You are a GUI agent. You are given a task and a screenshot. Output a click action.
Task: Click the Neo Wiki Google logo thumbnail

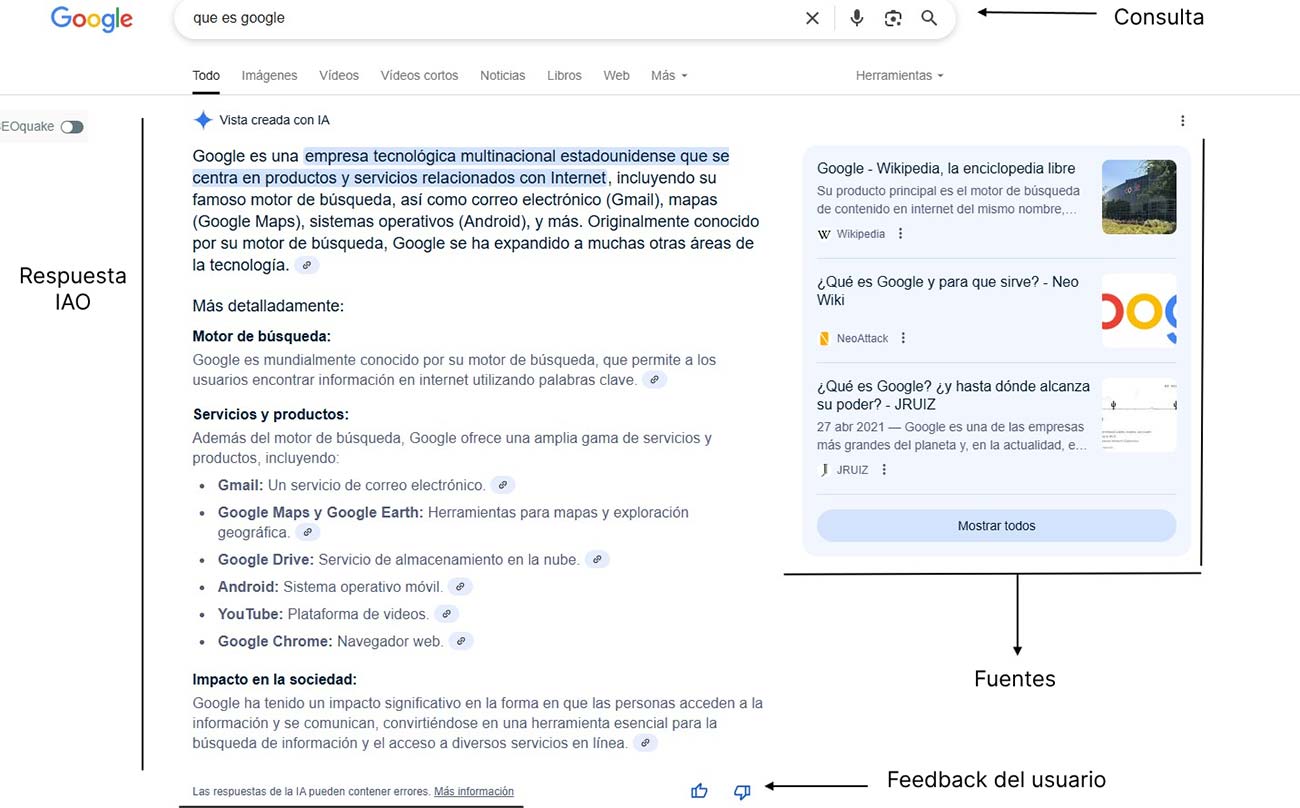[x=1138, y=311]
